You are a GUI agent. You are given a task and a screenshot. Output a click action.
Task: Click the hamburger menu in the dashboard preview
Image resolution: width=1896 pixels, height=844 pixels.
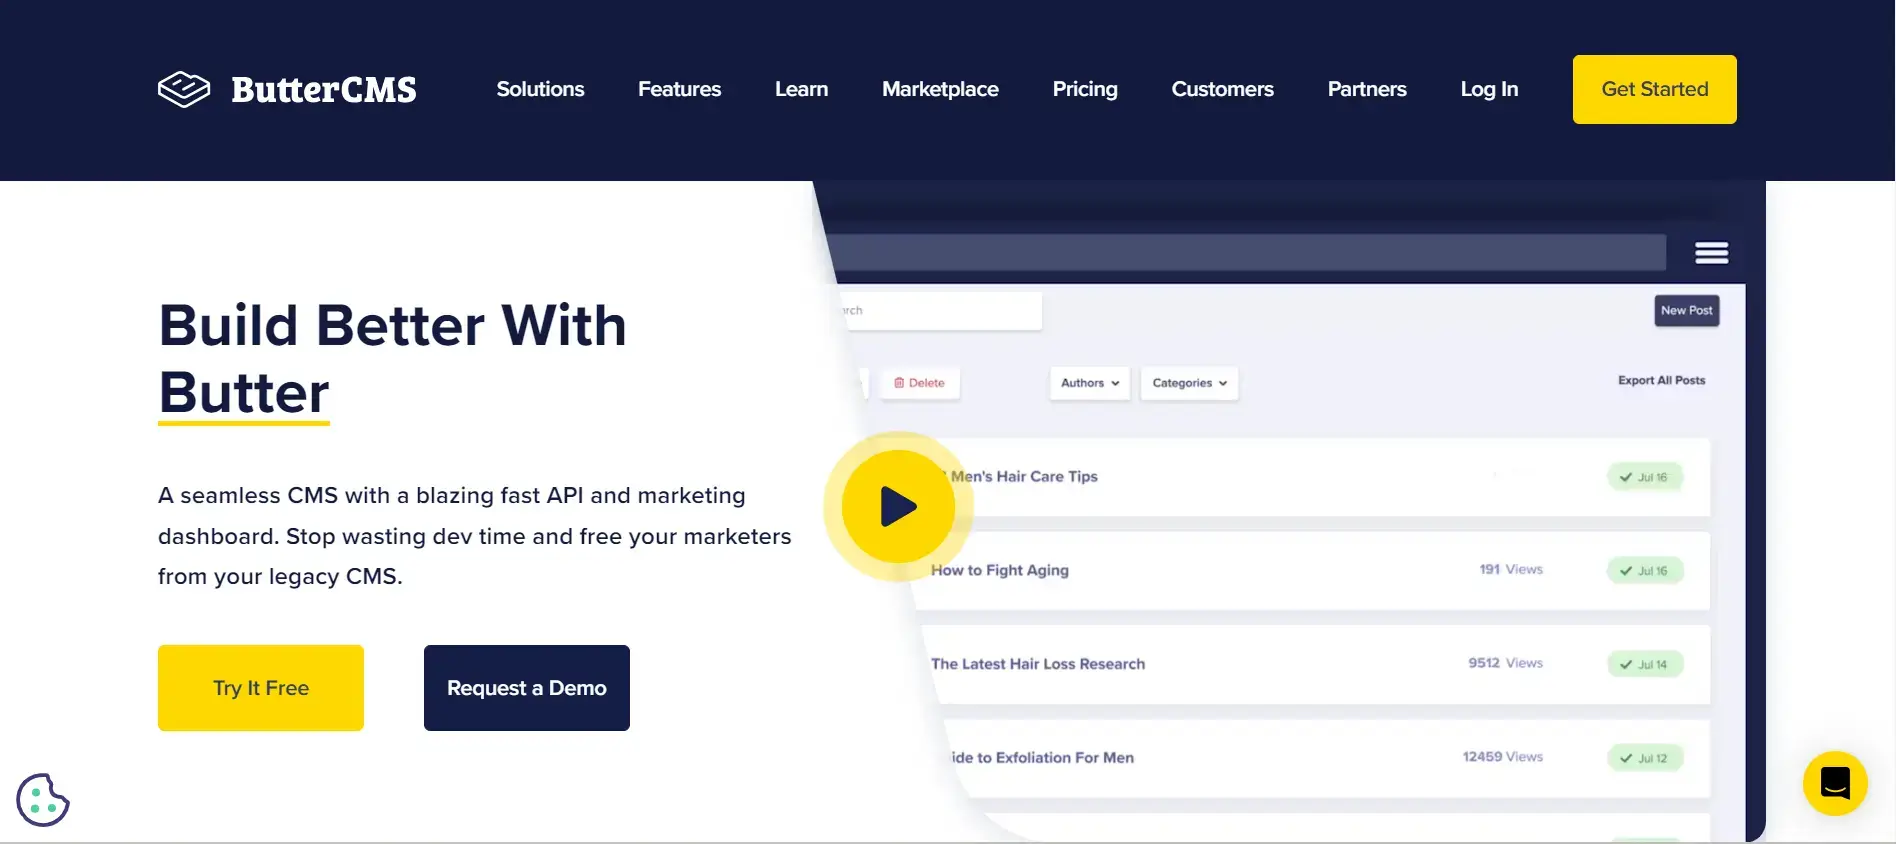coord(1712,253)
